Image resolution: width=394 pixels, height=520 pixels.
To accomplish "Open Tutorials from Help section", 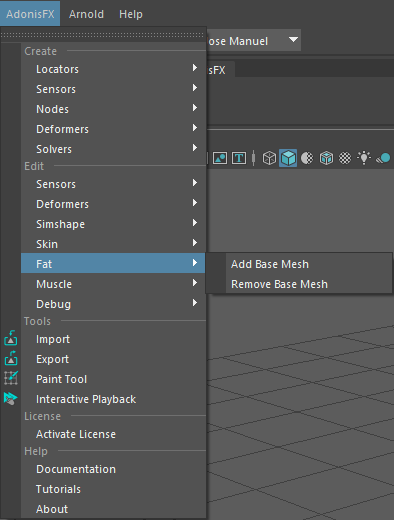I will (x=113, y=489).
